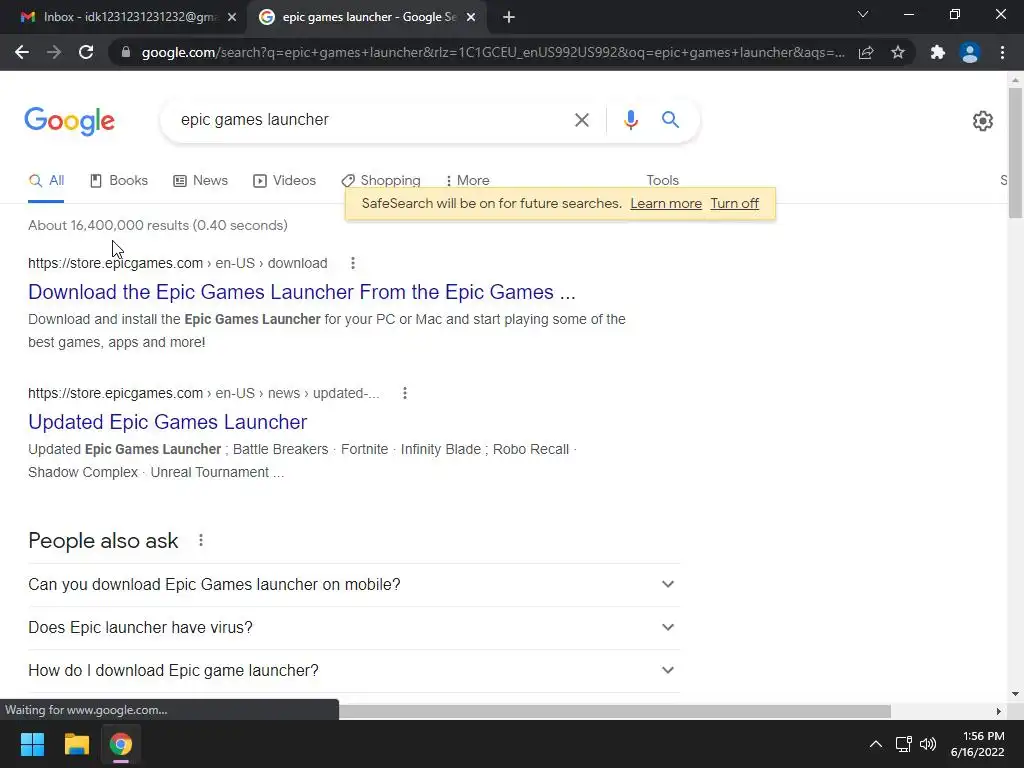Focus the Chrome address bar URL
The height and width of the screenshot is (768, 1024).
click(492, 52)
